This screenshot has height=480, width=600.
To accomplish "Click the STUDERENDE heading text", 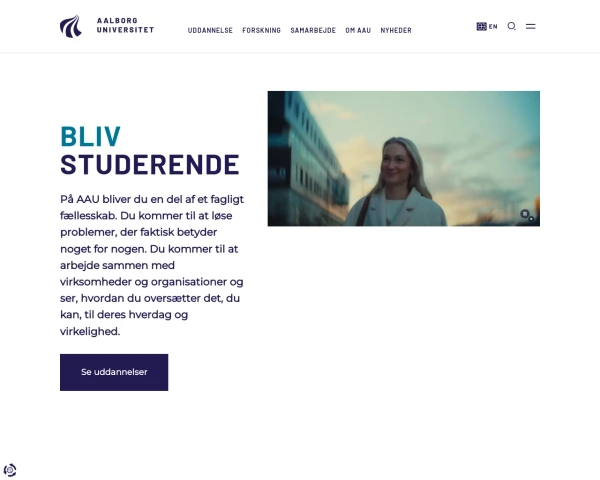I will pos(150,165).
